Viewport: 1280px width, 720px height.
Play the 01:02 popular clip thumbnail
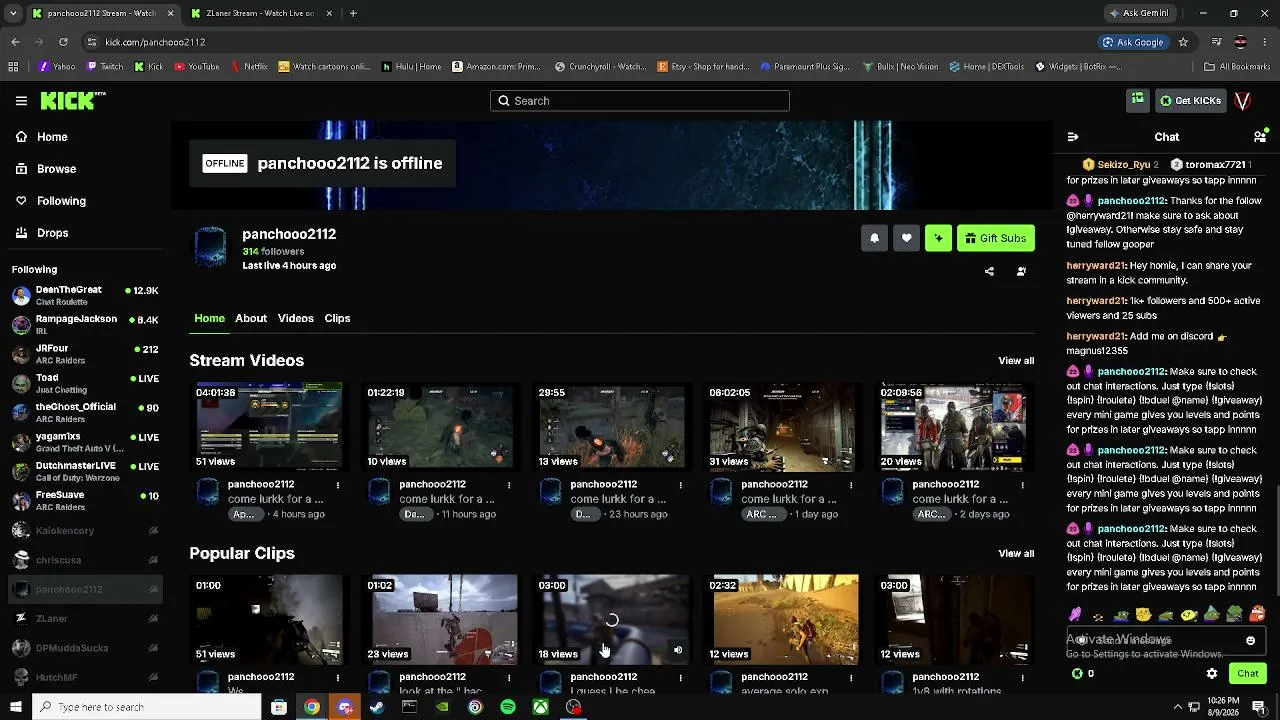click(440, 618)
